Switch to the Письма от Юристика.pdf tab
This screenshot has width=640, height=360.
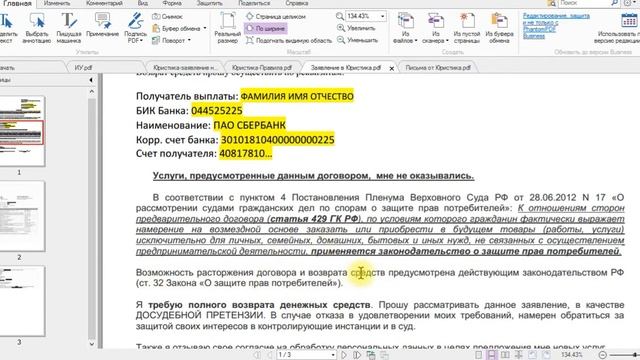pyautogui.click(x=438, y=68)
